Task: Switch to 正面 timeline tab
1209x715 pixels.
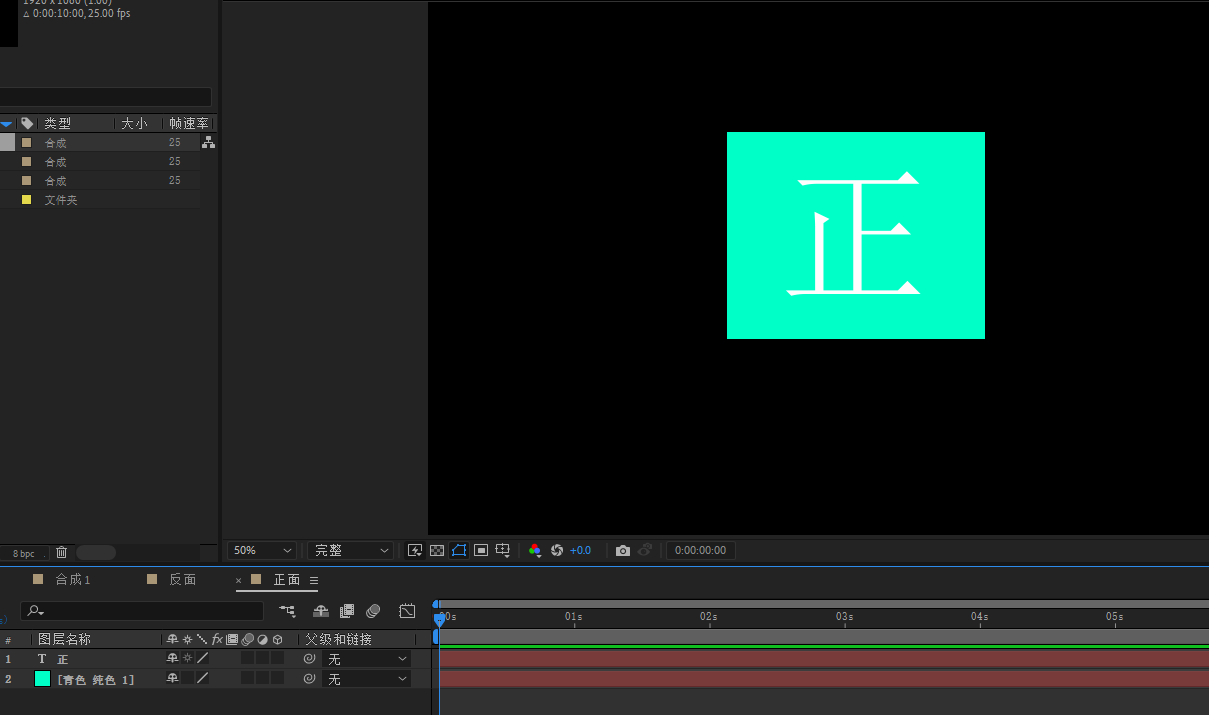Action: pos(287,580)
